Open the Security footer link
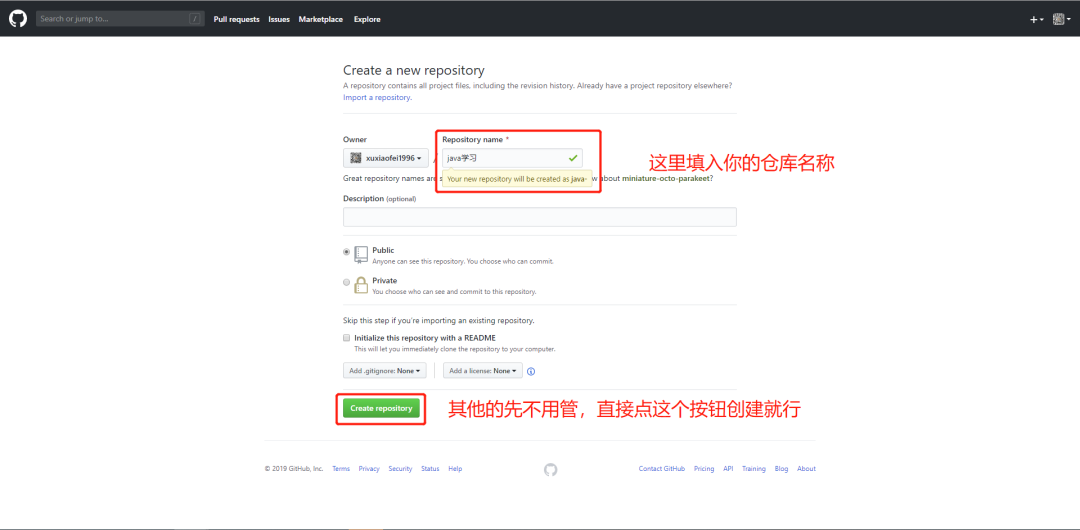1080x530 pixels. pyautogui.click(x=400, y=469)
